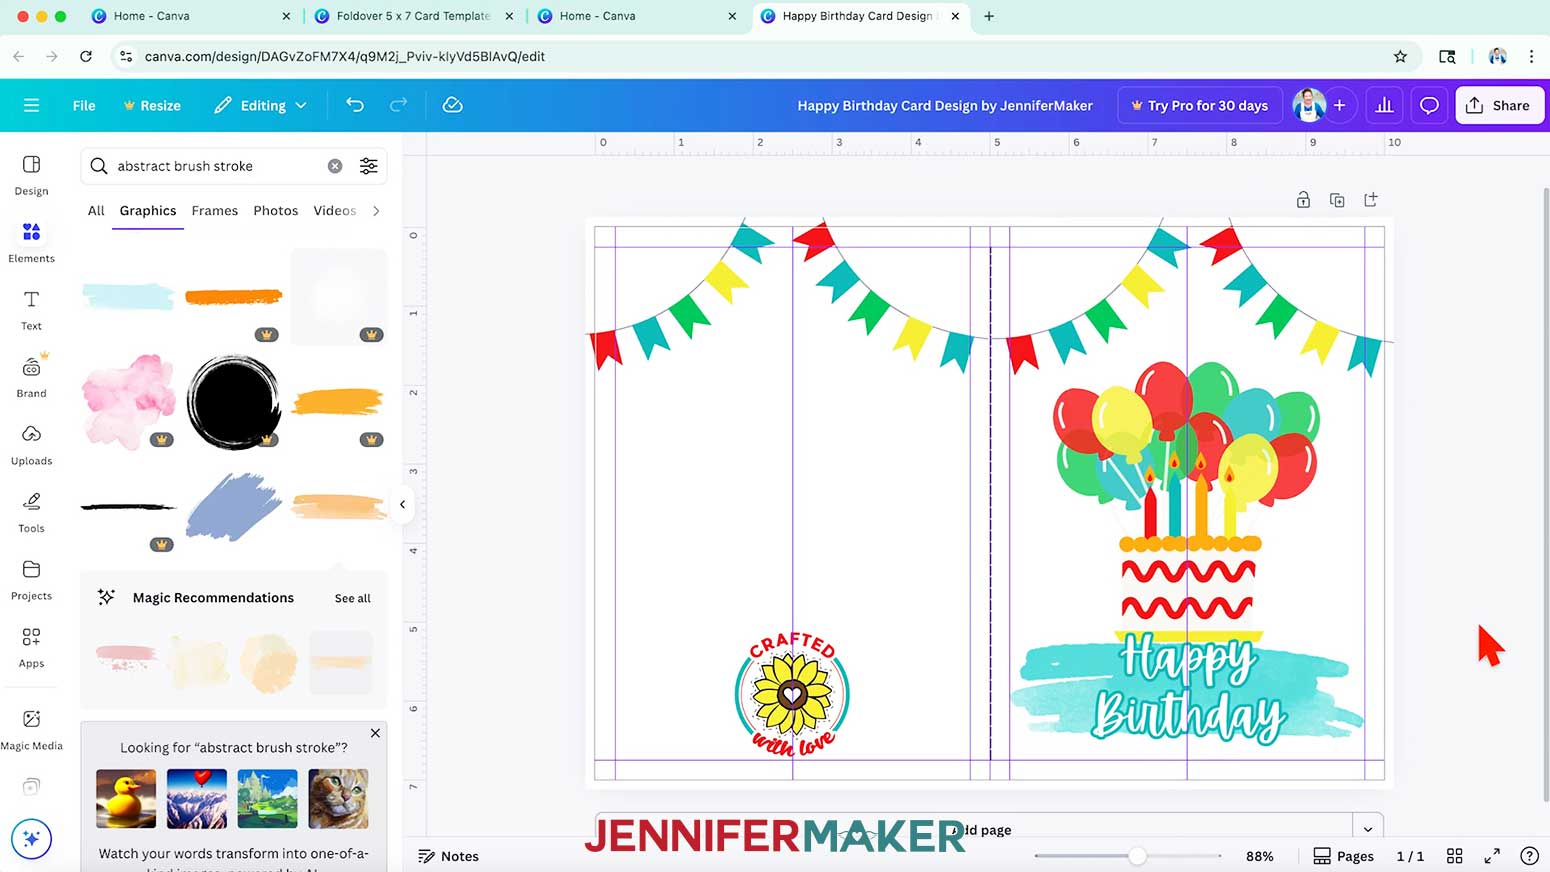Image resolution: width=1550 pixels, height=872 pixels.
Task: Click the browser reload button
Action: 86,56
